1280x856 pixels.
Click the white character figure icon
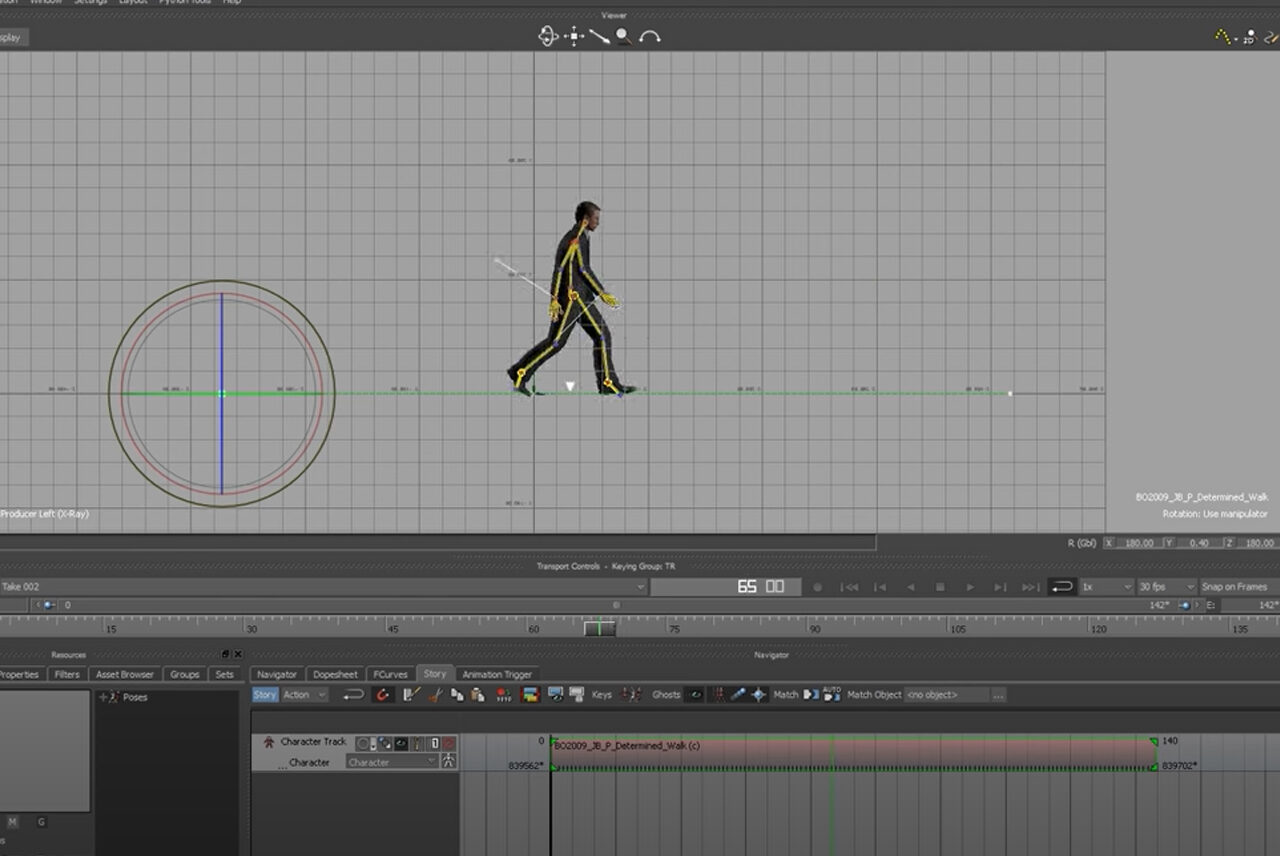coord(449,762)
